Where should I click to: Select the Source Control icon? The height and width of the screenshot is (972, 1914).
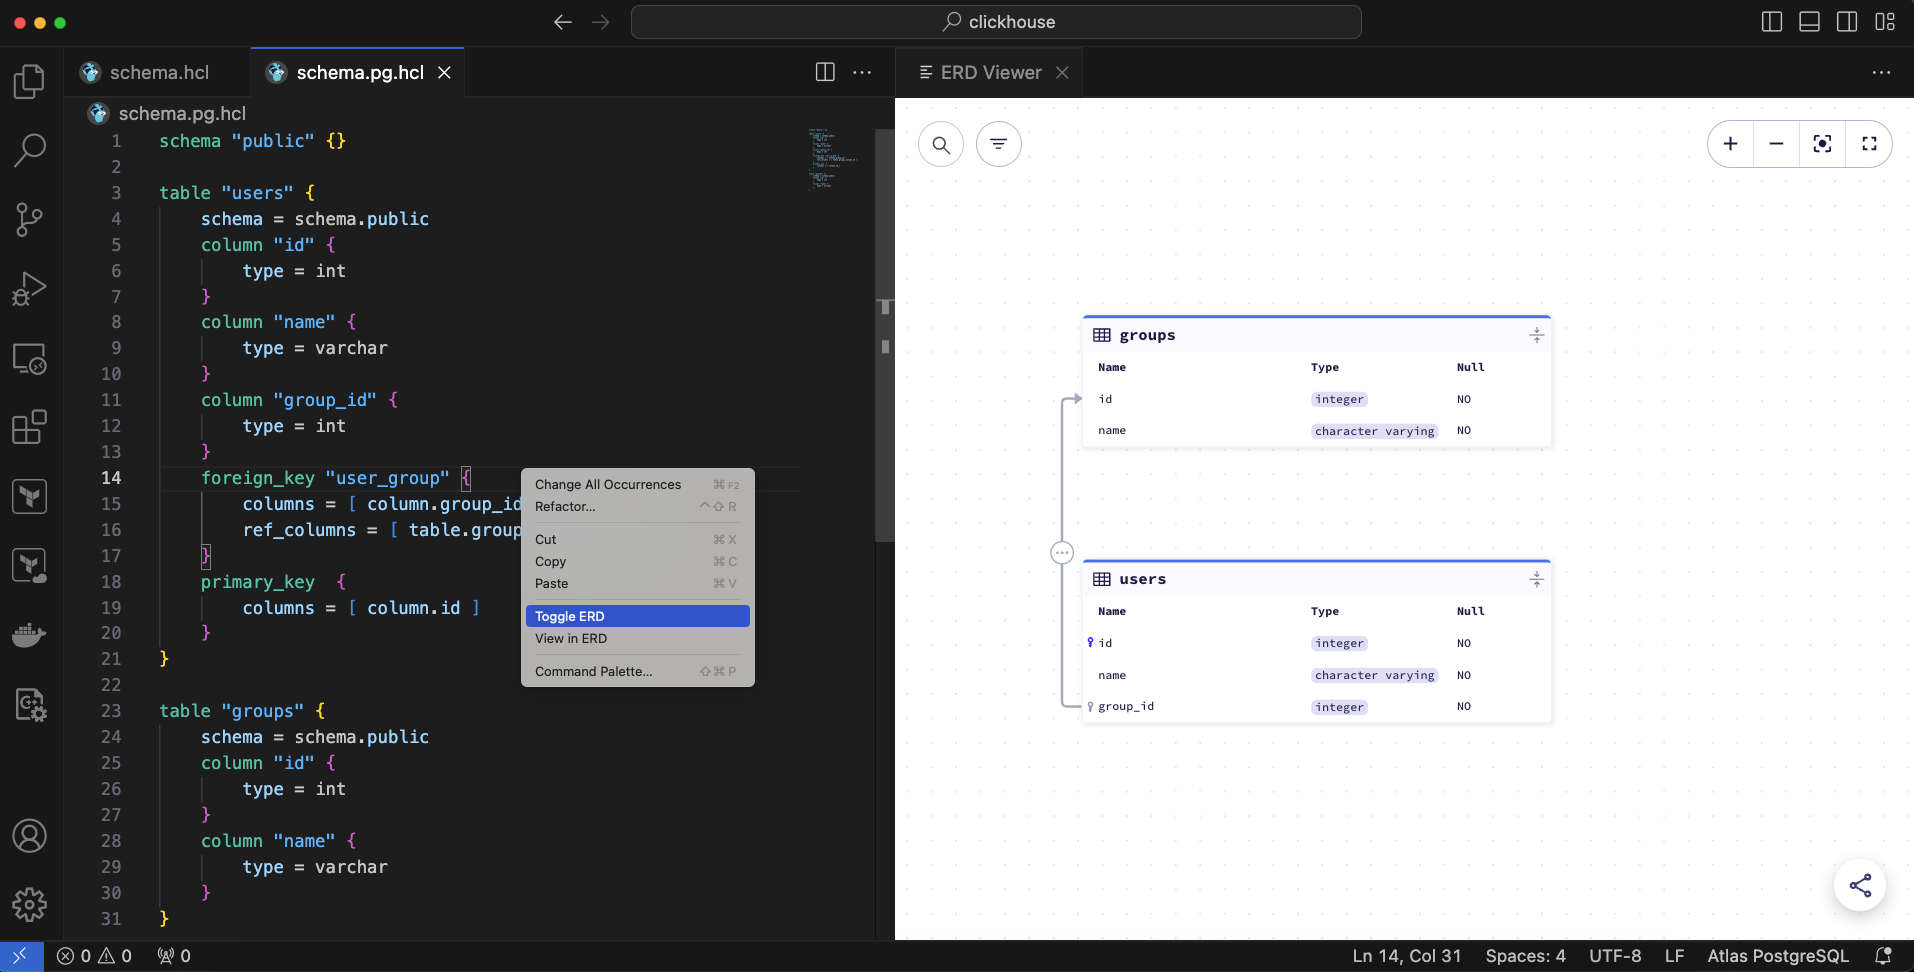pyautogui.click(x=29, y=219)
